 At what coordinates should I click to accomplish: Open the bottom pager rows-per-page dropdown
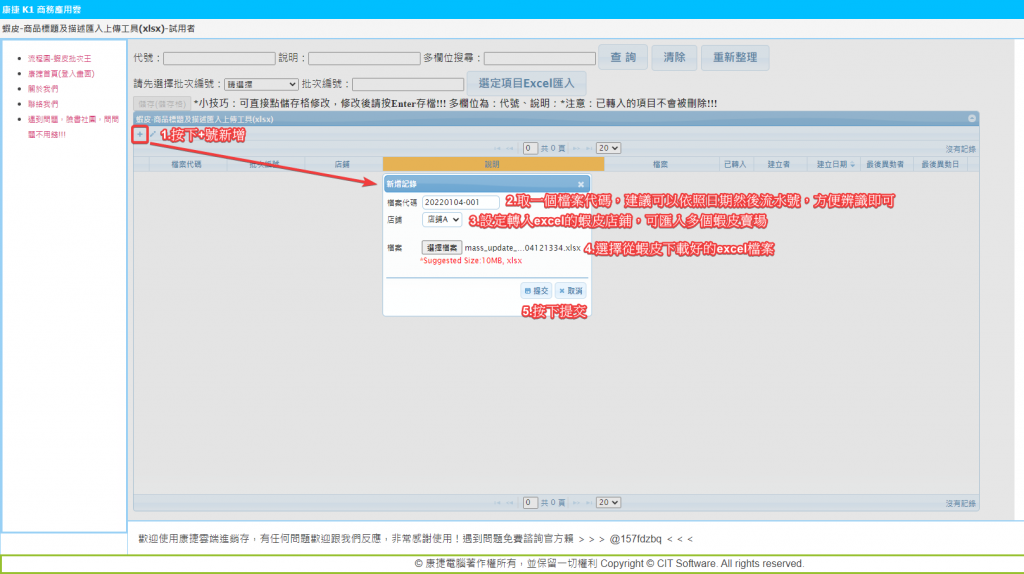pyautogui.click(x=608, y=502)
